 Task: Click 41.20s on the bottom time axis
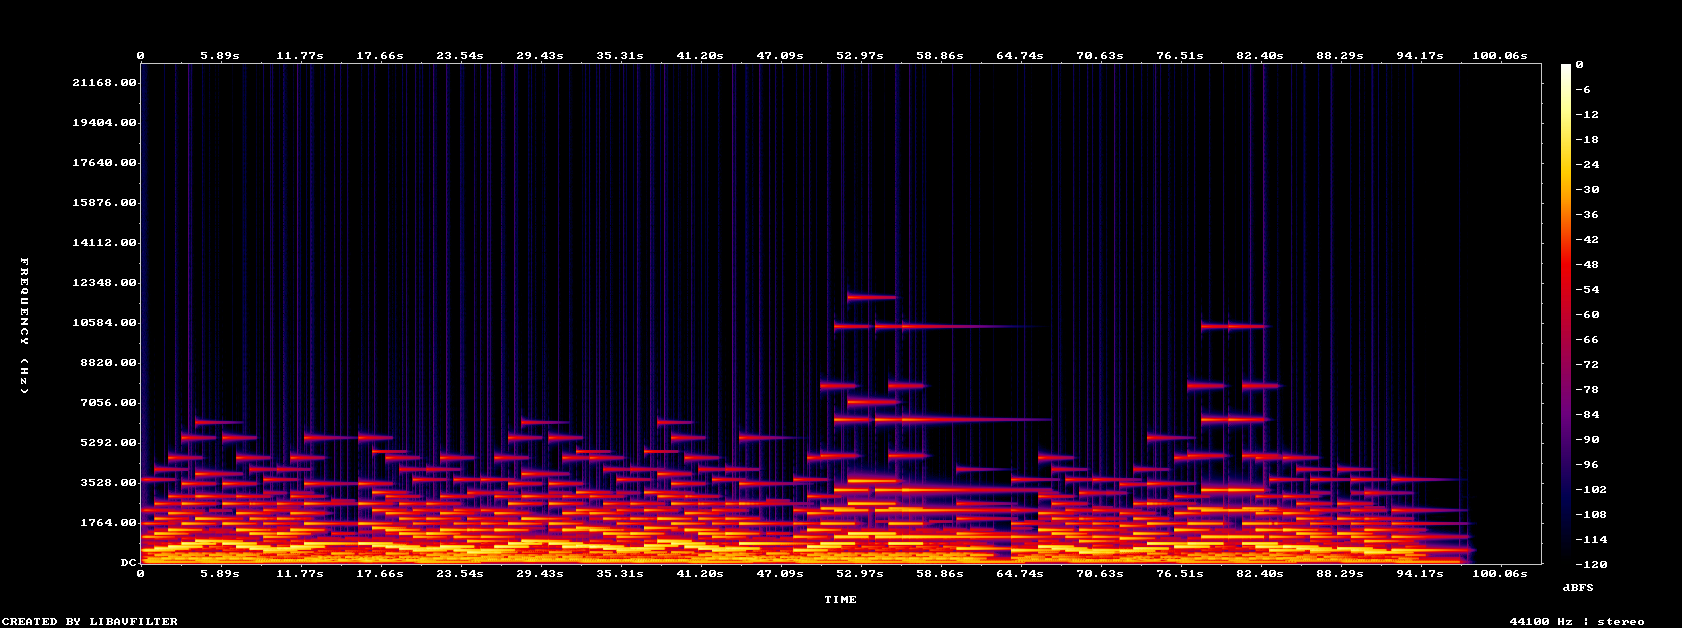point(700,574)
